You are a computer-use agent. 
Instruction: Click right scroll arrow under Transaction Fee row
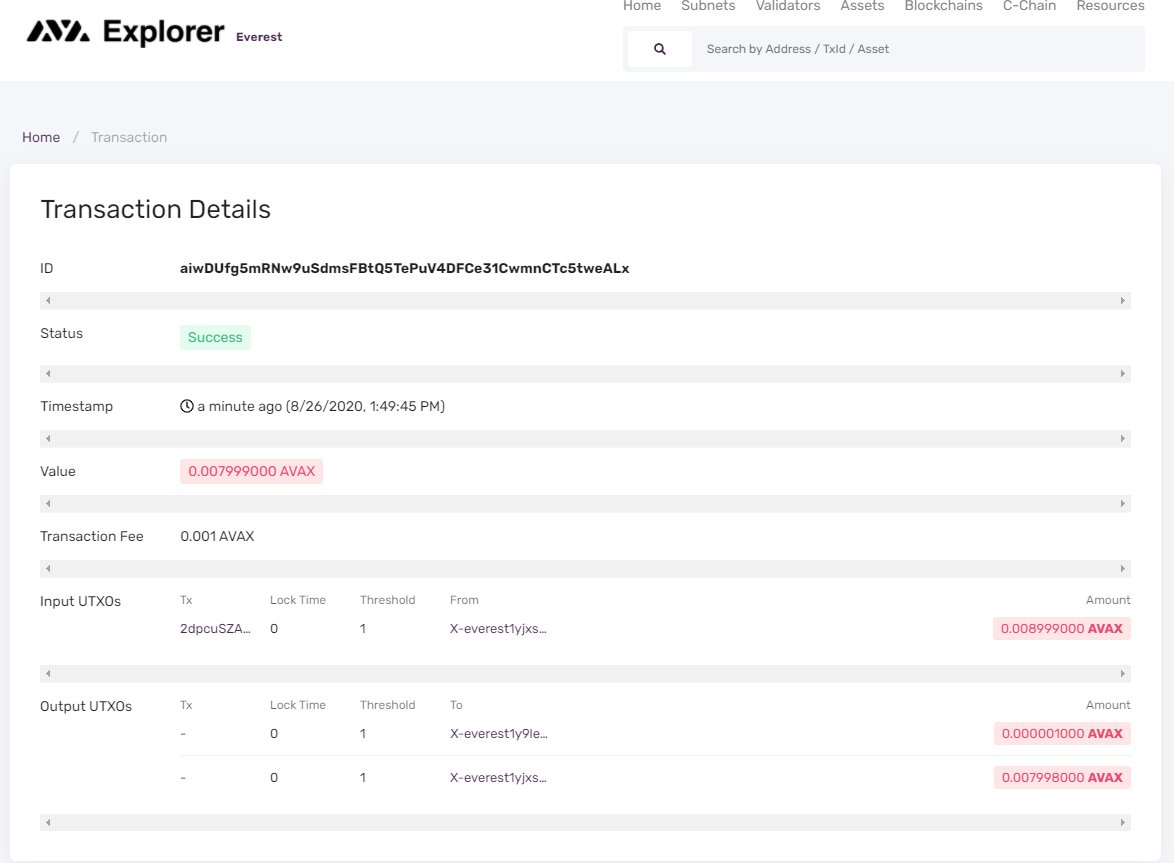1122,569
